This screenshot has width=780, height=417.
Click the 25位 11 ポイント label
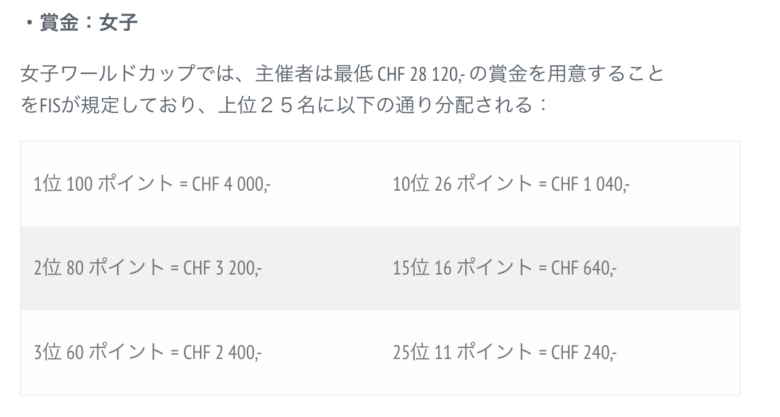tap(461, 352)
